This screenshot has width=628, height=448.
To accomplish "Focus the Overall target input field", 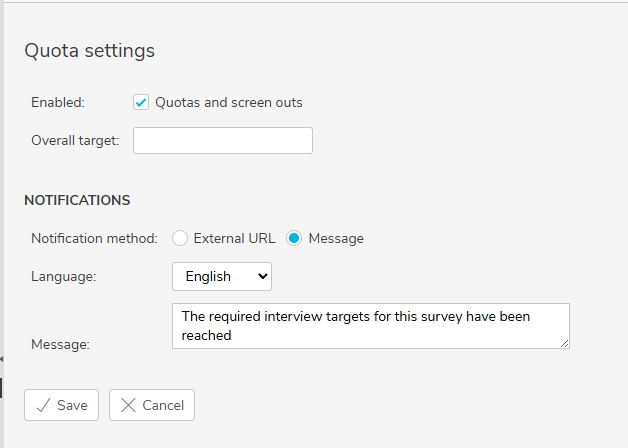I will tap(223, 141).
